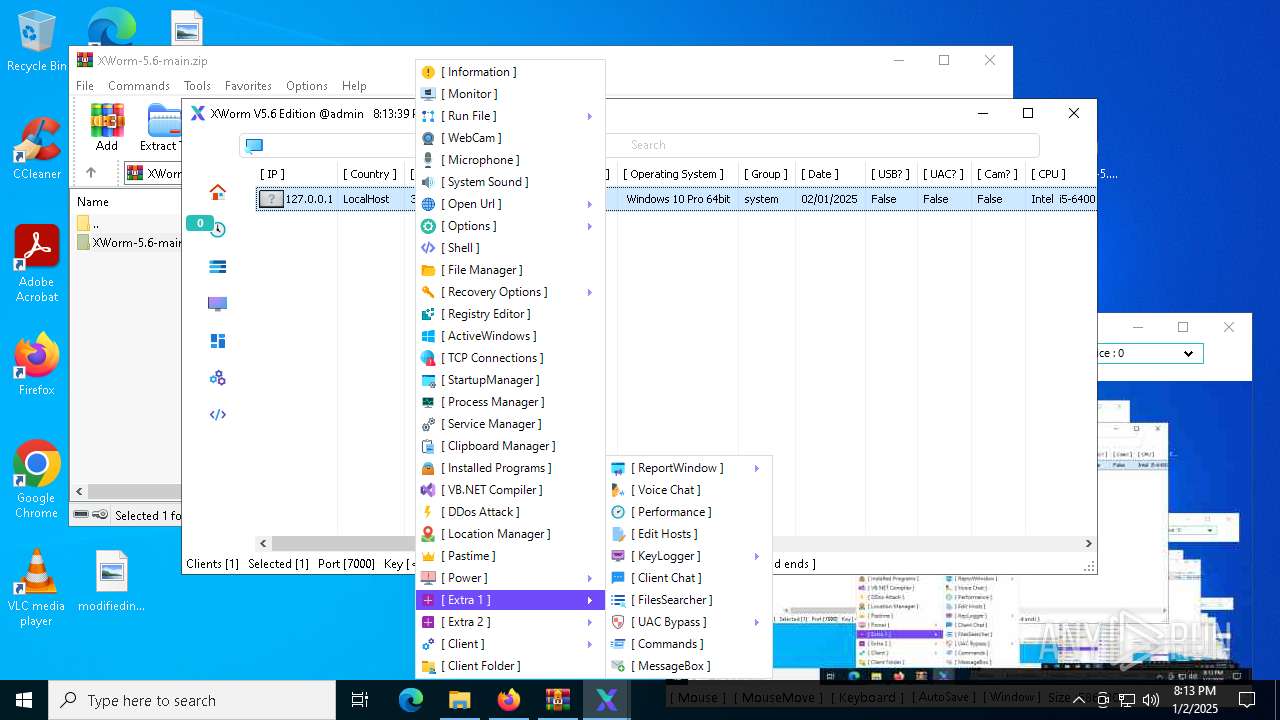Expand the Recovery Options submenu arrow

click(x=590, y=292)
